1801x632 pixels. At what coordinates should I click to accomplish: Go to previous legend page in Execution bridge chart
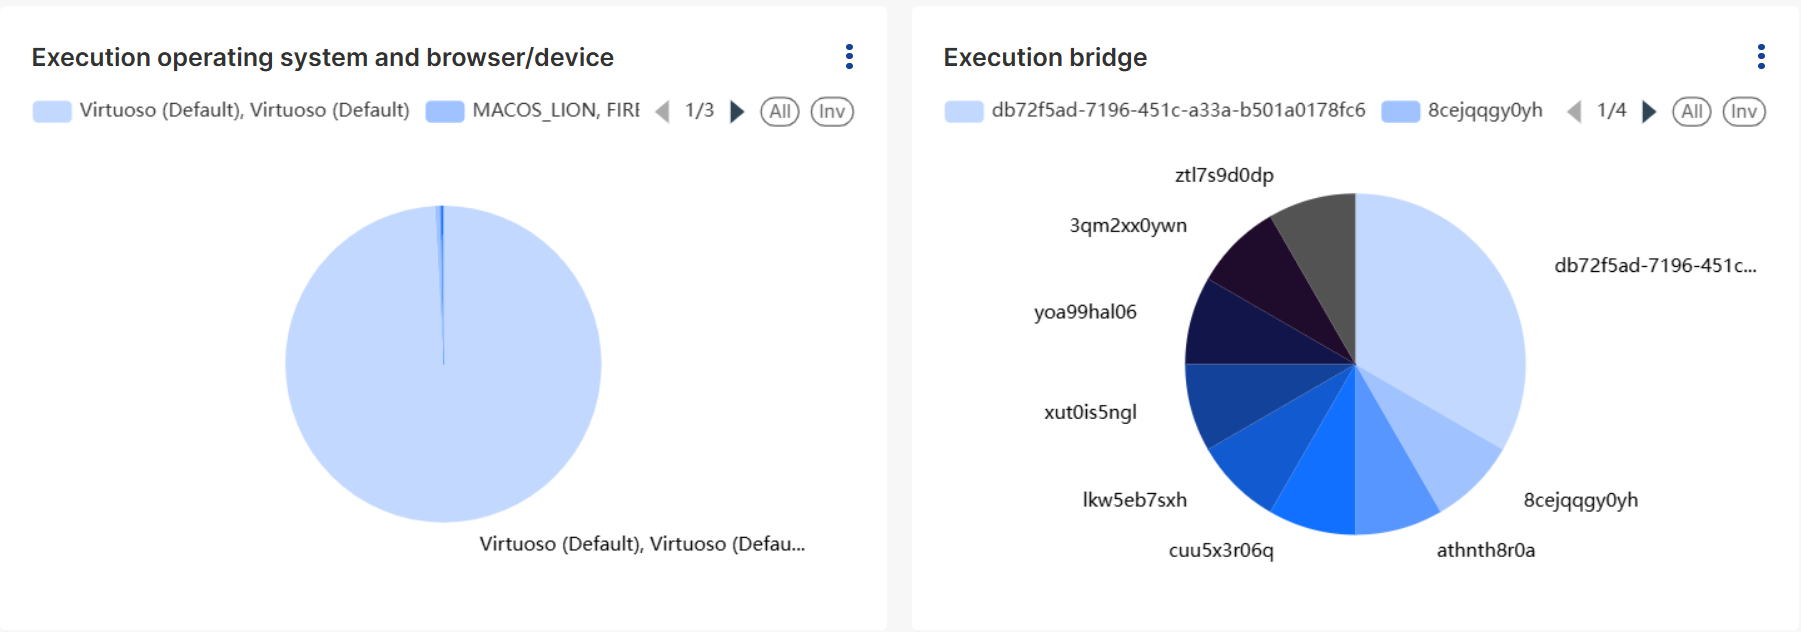click(1574, 111)
